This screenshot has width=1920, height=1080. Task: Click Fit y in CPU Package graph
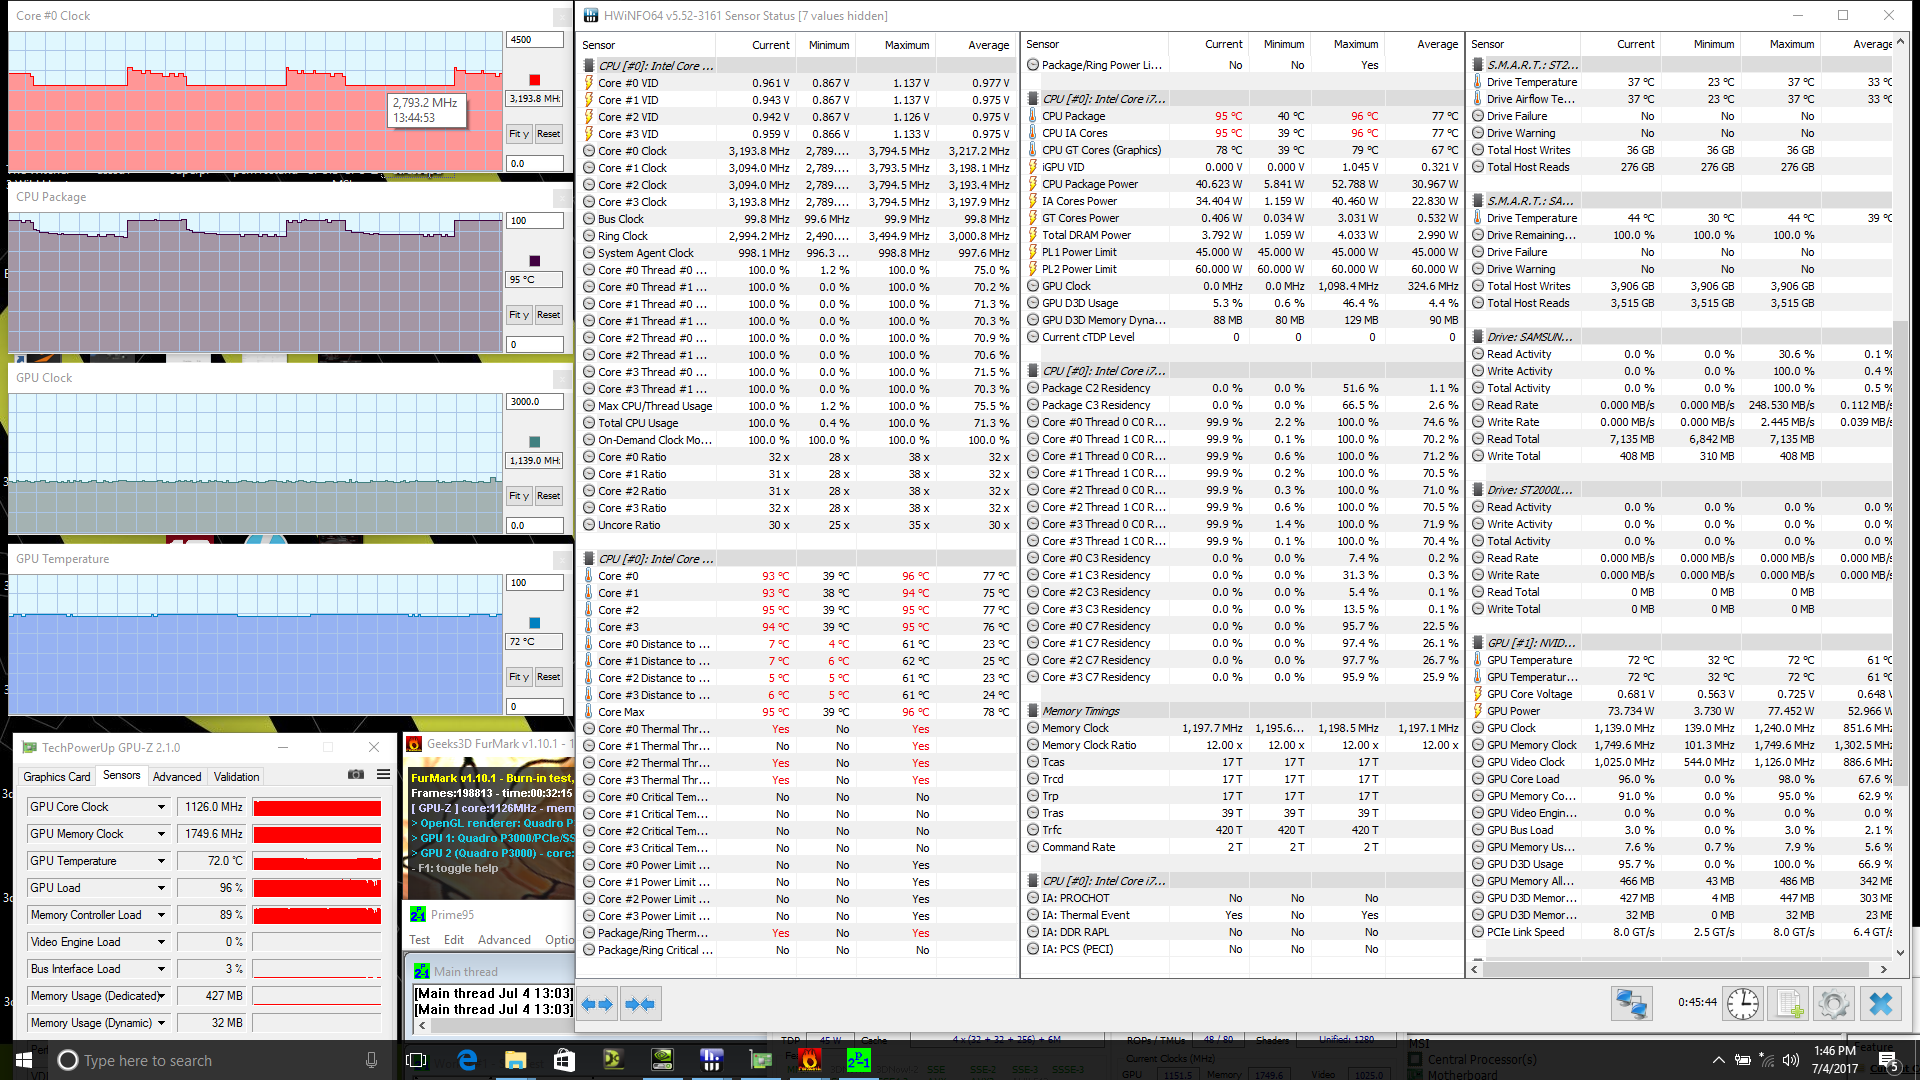(x=519, y=315)
